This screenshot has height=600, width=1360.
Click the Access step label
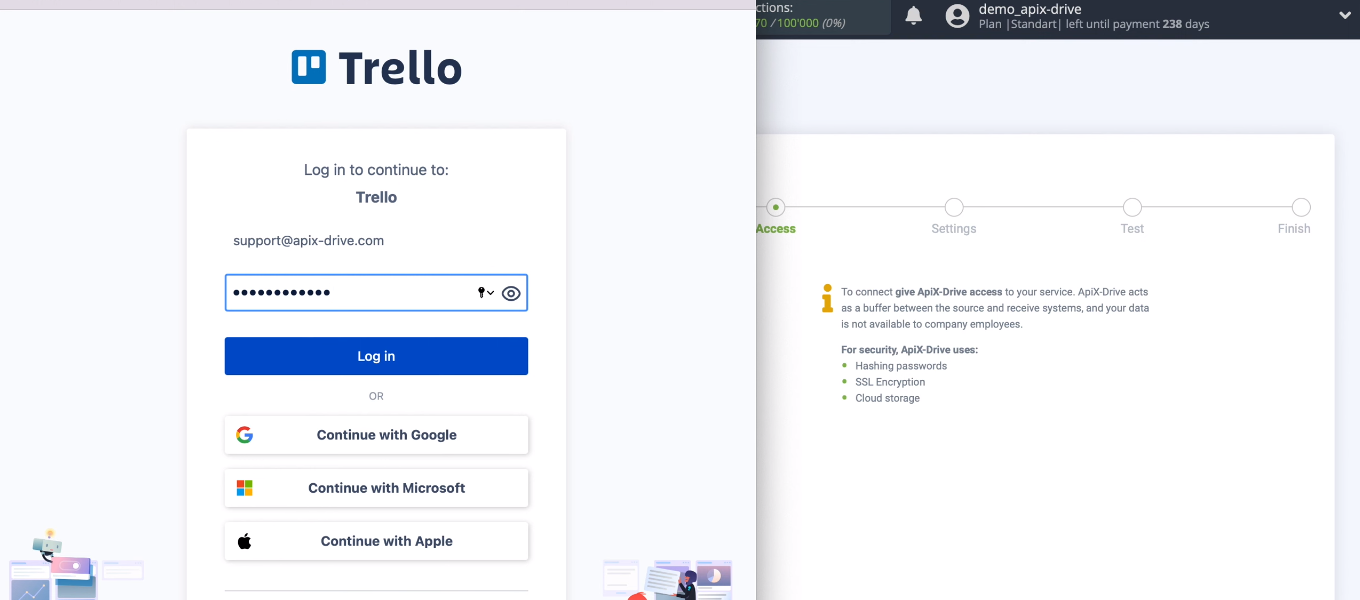pyautogui.click(x=776, y=229)
